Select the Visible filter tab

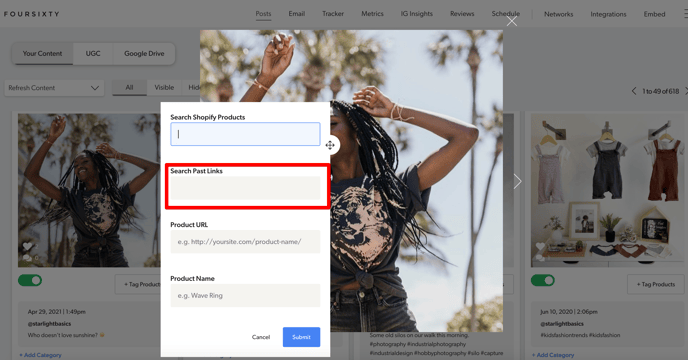coord(164,87)
